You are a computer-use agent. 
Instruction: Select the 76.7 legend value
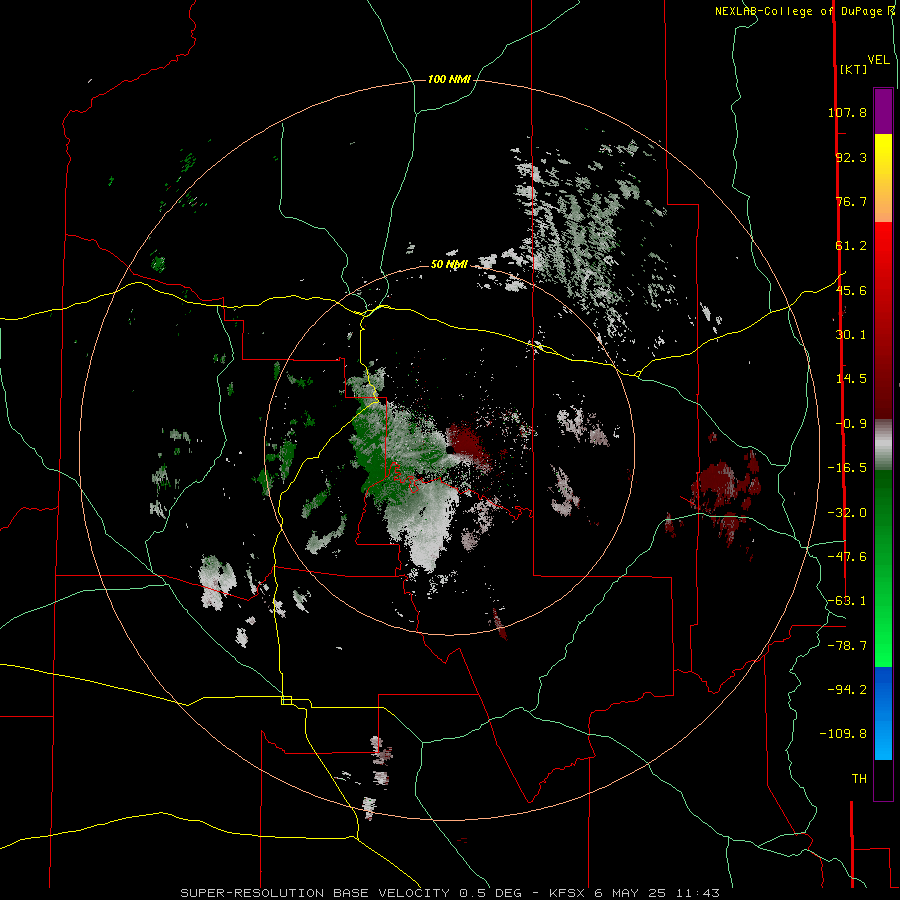pyautogui.click(x=851, y=201)
